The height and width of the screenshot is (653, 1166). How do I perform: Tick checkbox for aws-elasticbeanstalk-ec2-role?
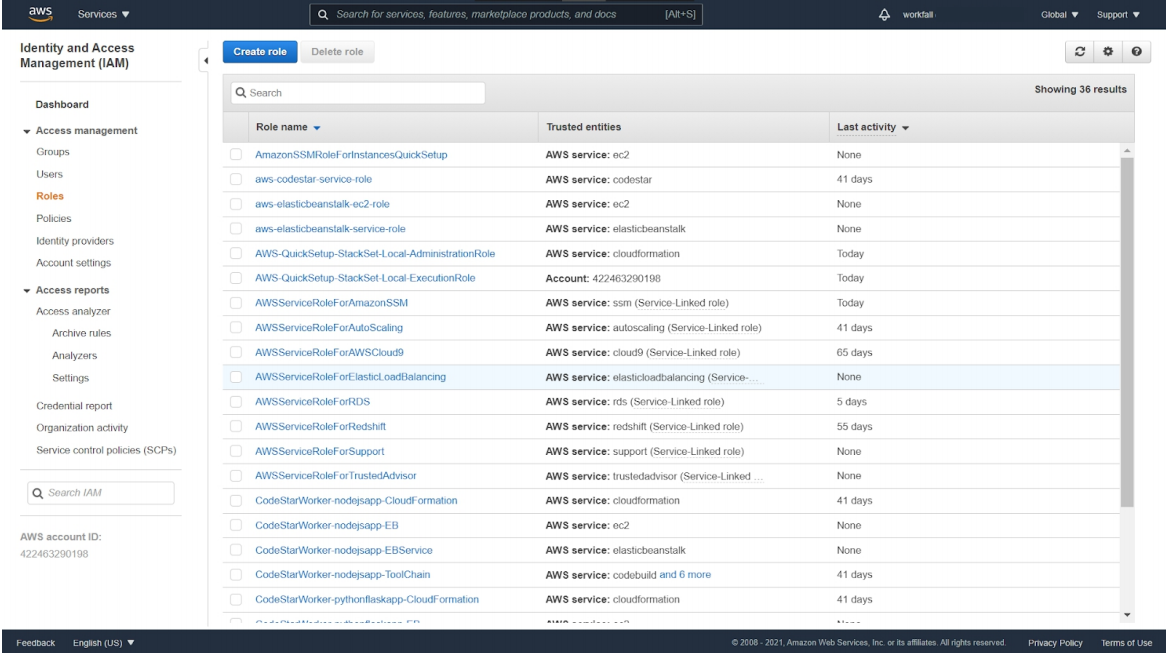(x=236, y=204)
